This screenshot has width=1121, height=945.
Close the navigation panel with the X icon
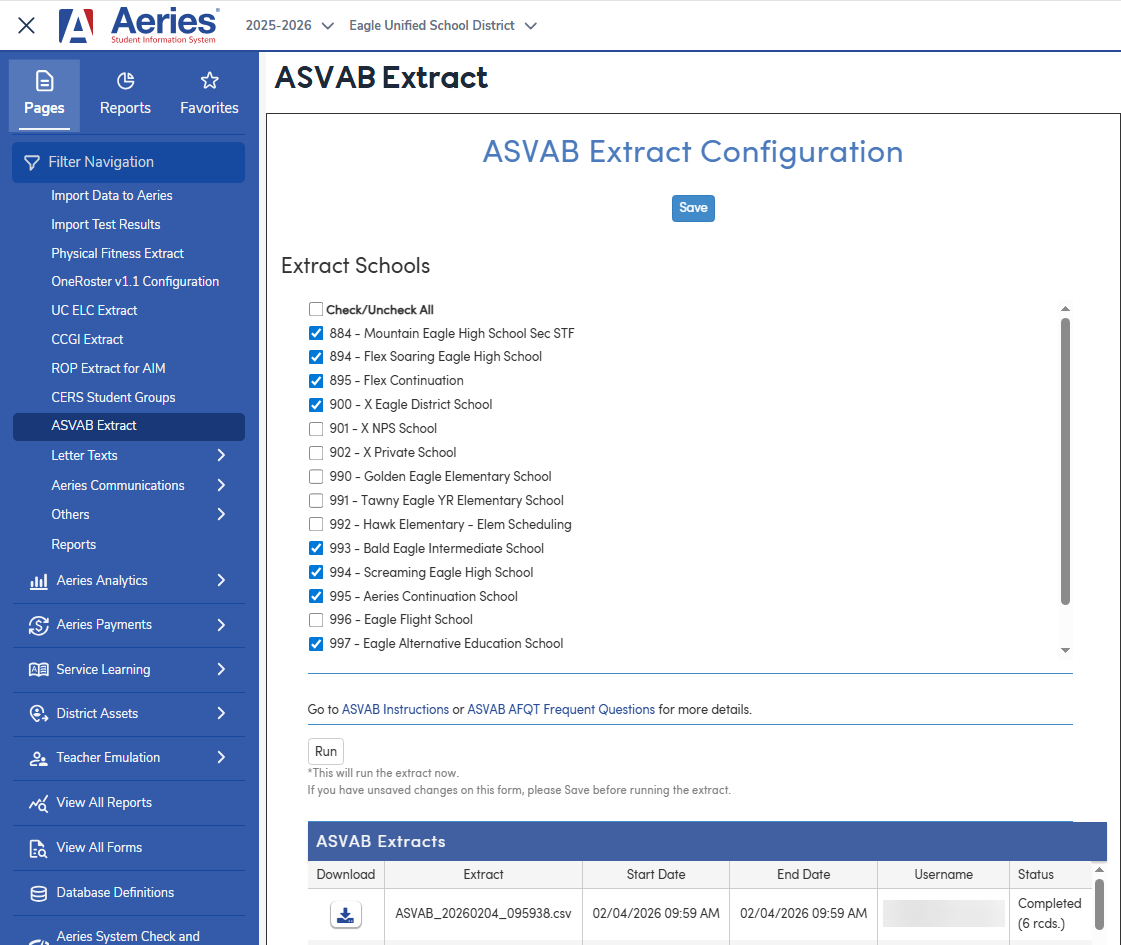[x=26, y=26]
